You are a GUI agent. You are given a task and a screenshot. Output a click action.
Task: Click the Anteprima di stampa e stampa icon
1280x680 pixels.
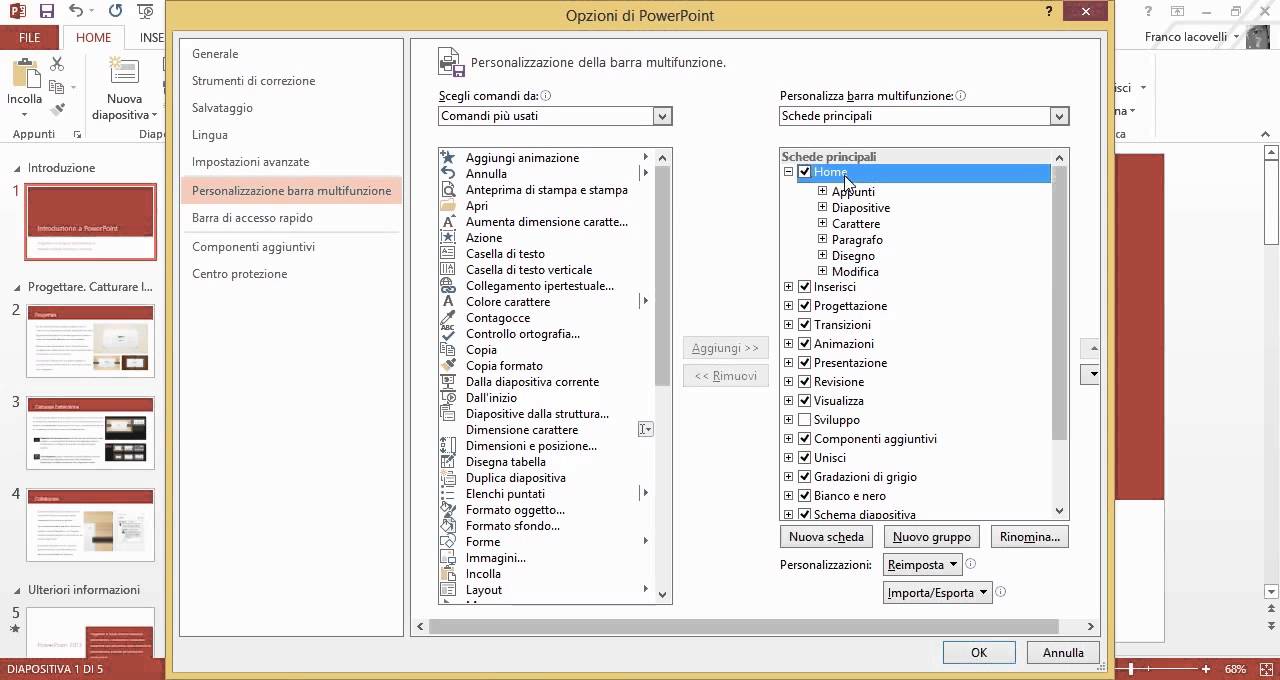[x=448, y=190]
